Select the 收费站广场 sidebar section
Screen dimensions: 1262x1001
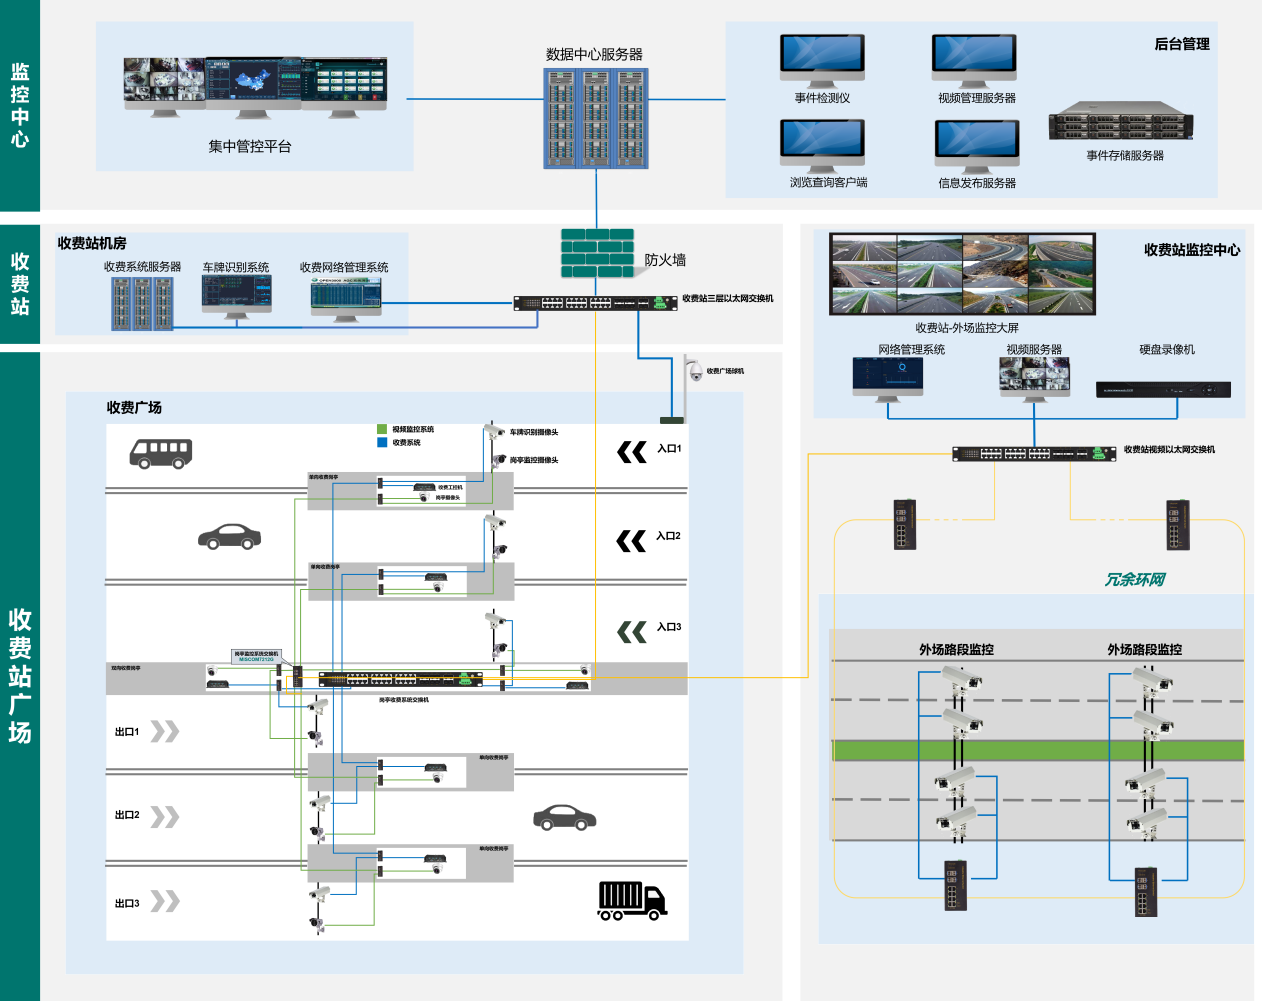(20, 675)
